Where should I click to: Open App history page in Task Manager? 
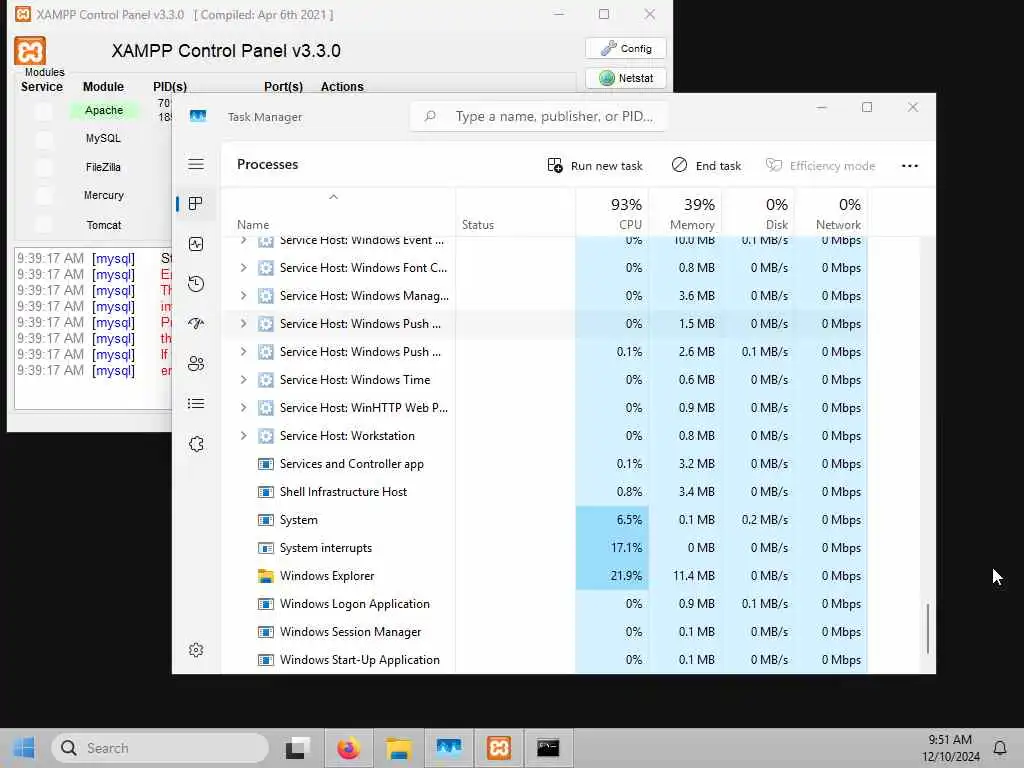pyautogui.click(x=196, y=283)
